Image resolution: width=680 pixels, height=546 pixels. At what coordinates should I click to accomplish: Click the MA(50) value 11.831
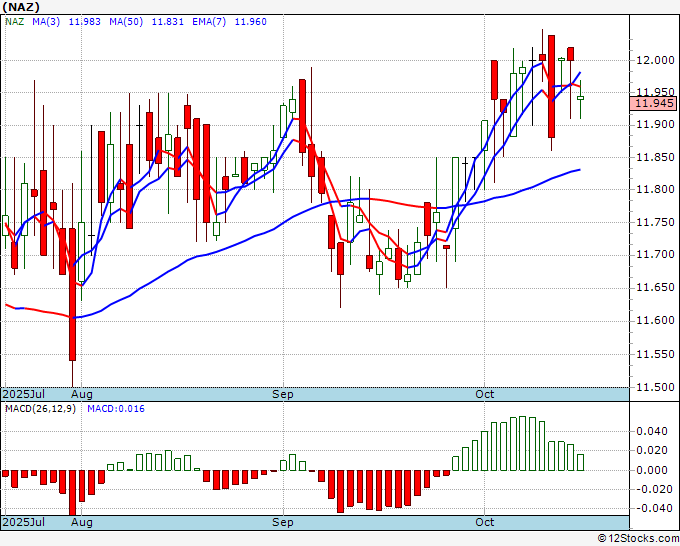(x=167, y=22)
